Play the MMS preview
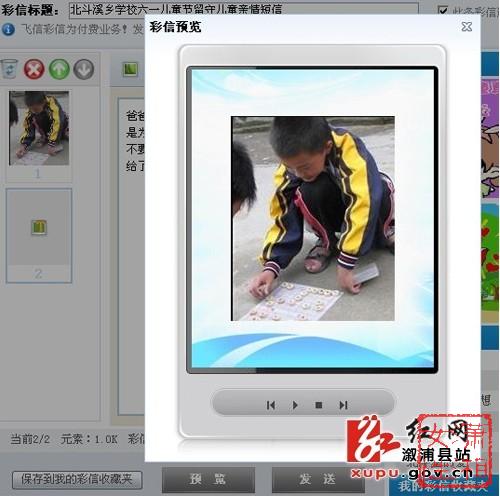The image size is (500, 496). (295, 405)
